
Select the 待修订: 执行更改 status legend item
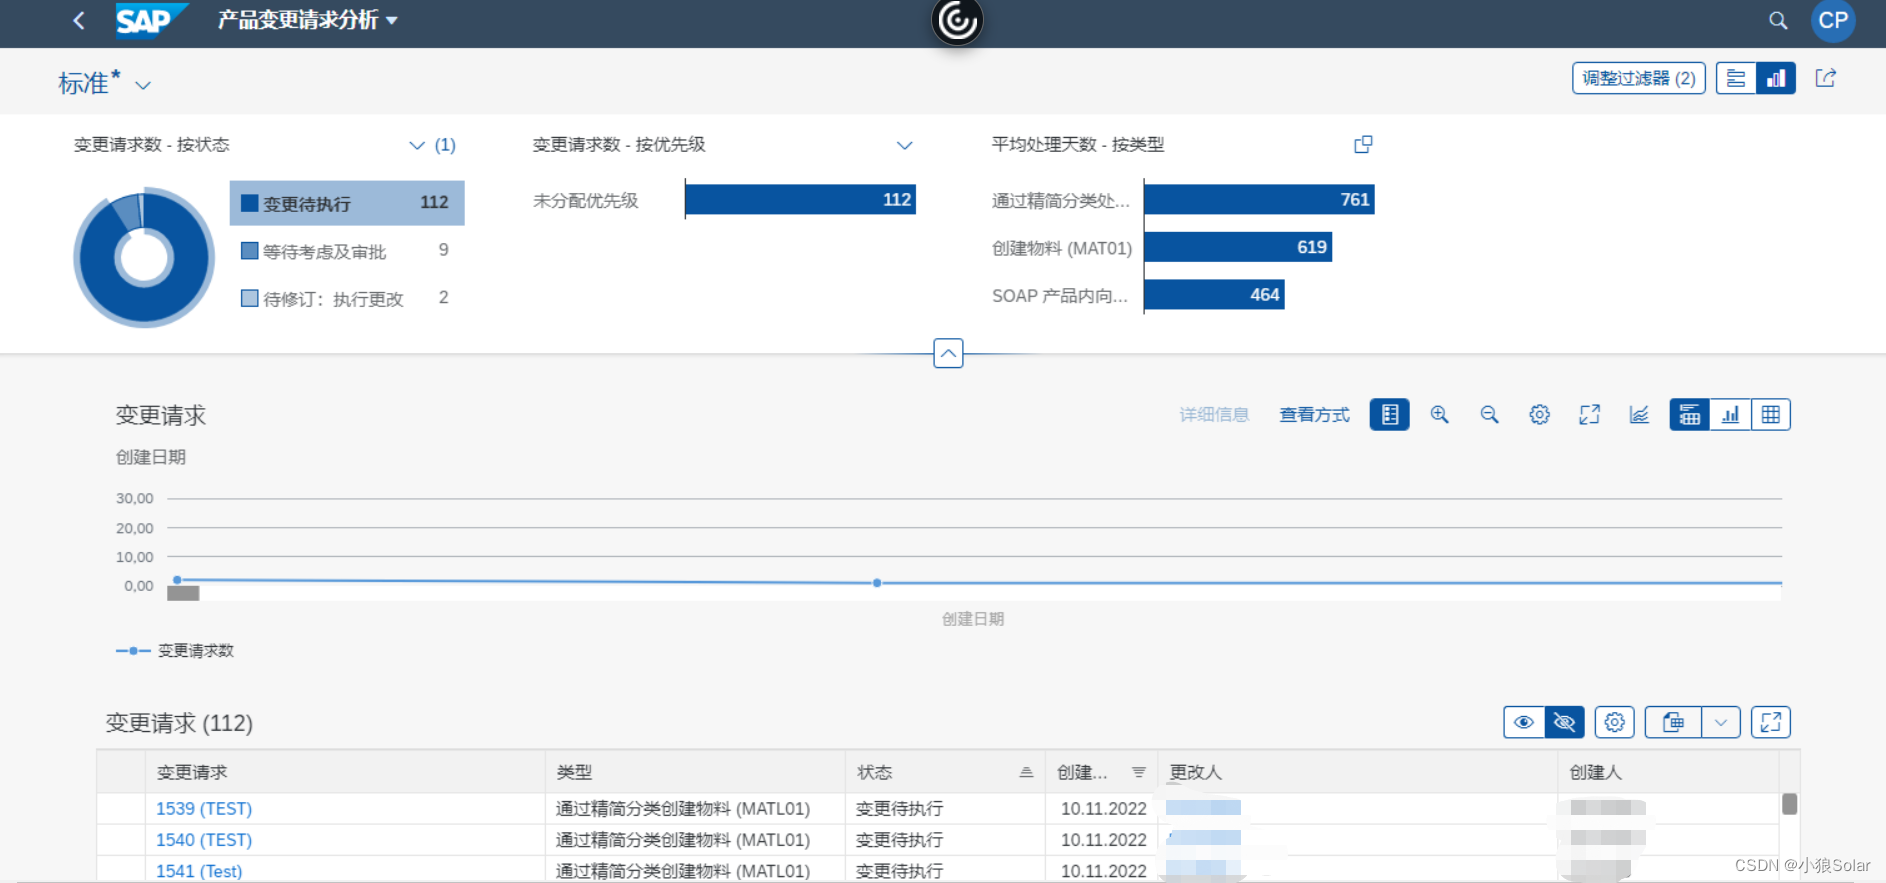click(347, 298)
